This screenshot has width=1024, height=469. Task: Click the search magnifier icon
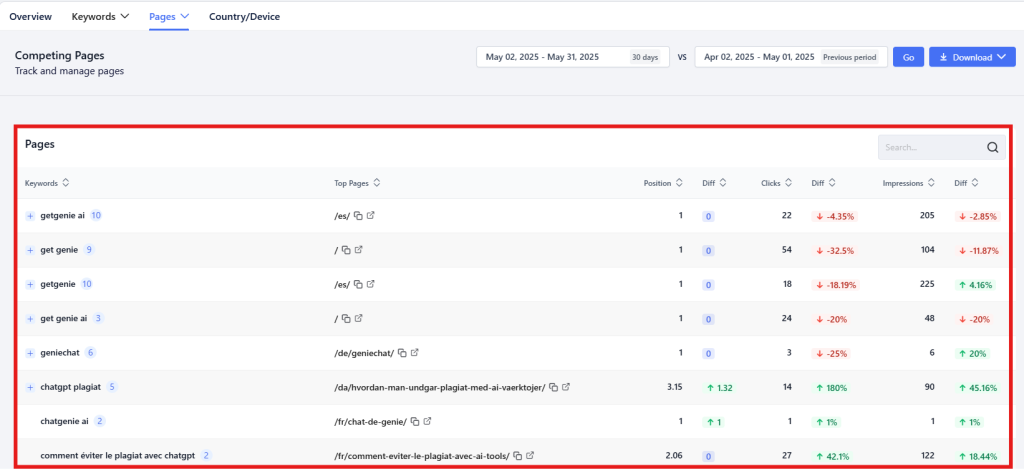tap(992, 148)
